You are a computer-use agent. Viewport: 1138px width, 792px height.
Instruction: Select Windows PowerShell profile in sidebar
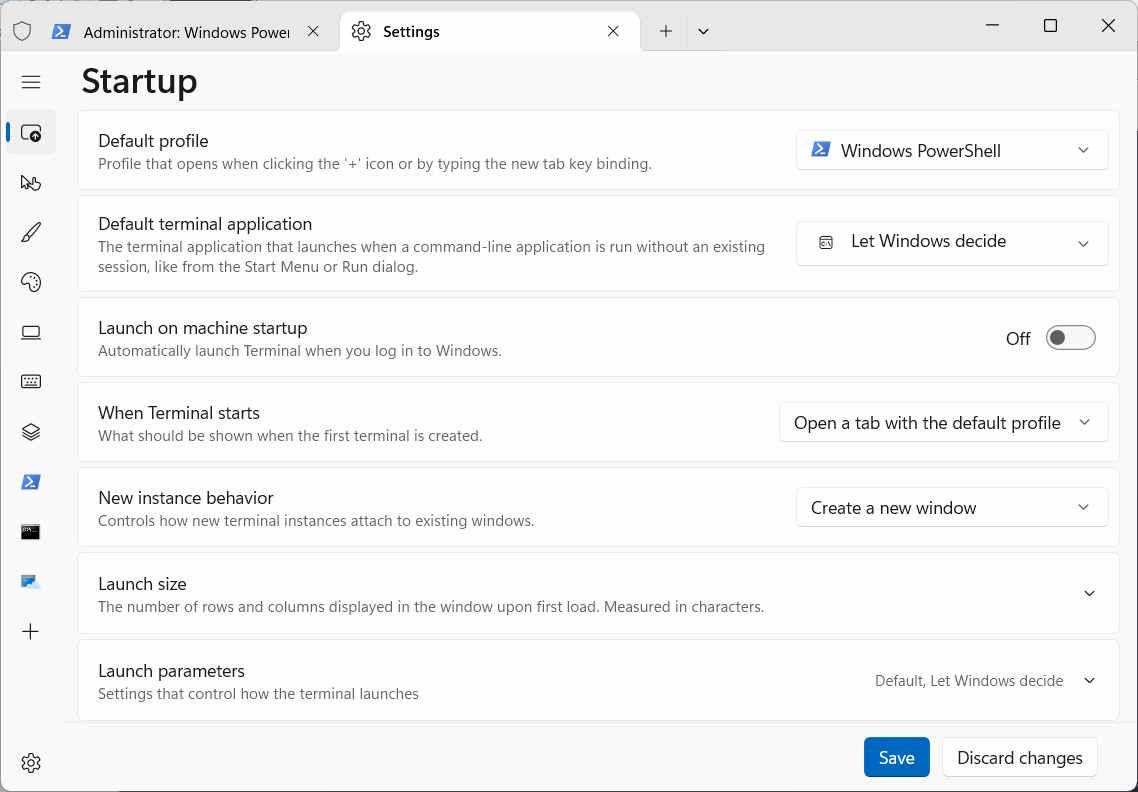pos(31,482)
